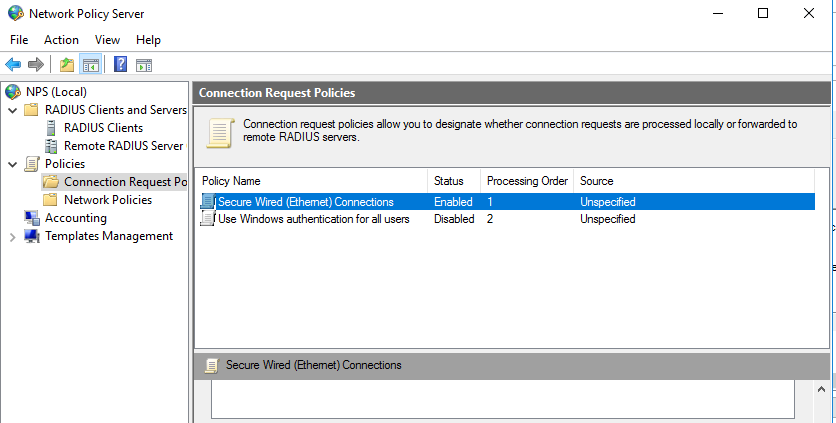Click the Policies scroll icon in the tree

coord(32,164)
